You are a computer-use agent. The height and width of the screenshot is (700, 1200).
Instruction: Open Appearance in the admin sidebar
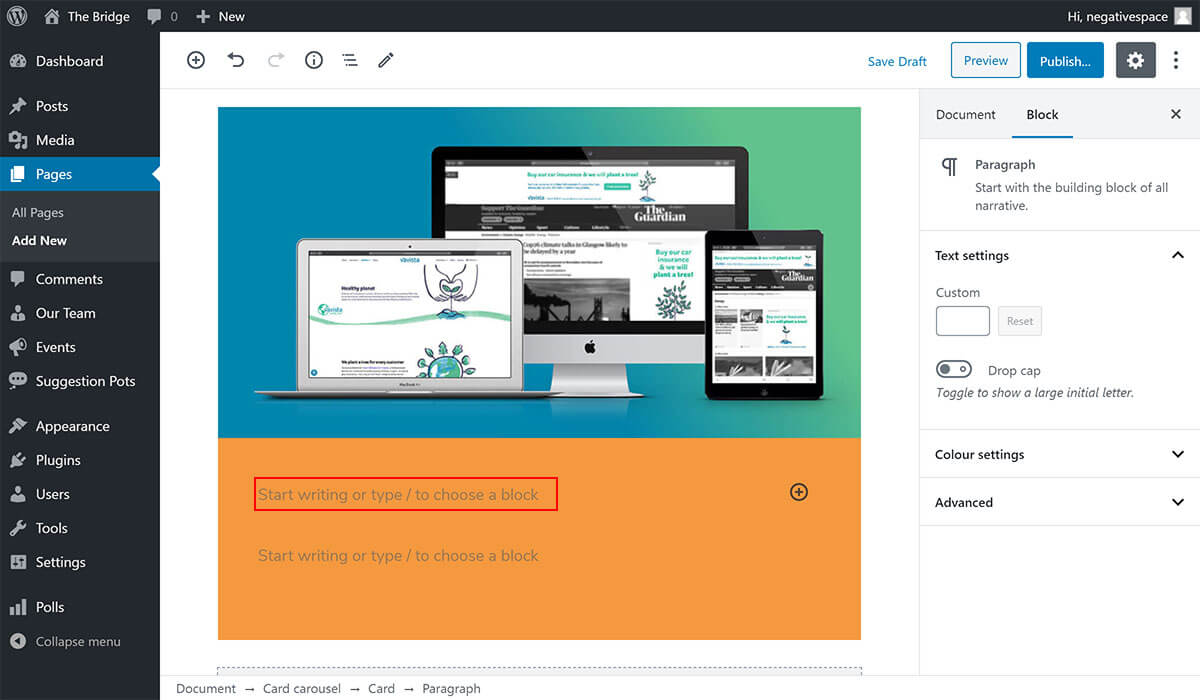click(72, 426)
